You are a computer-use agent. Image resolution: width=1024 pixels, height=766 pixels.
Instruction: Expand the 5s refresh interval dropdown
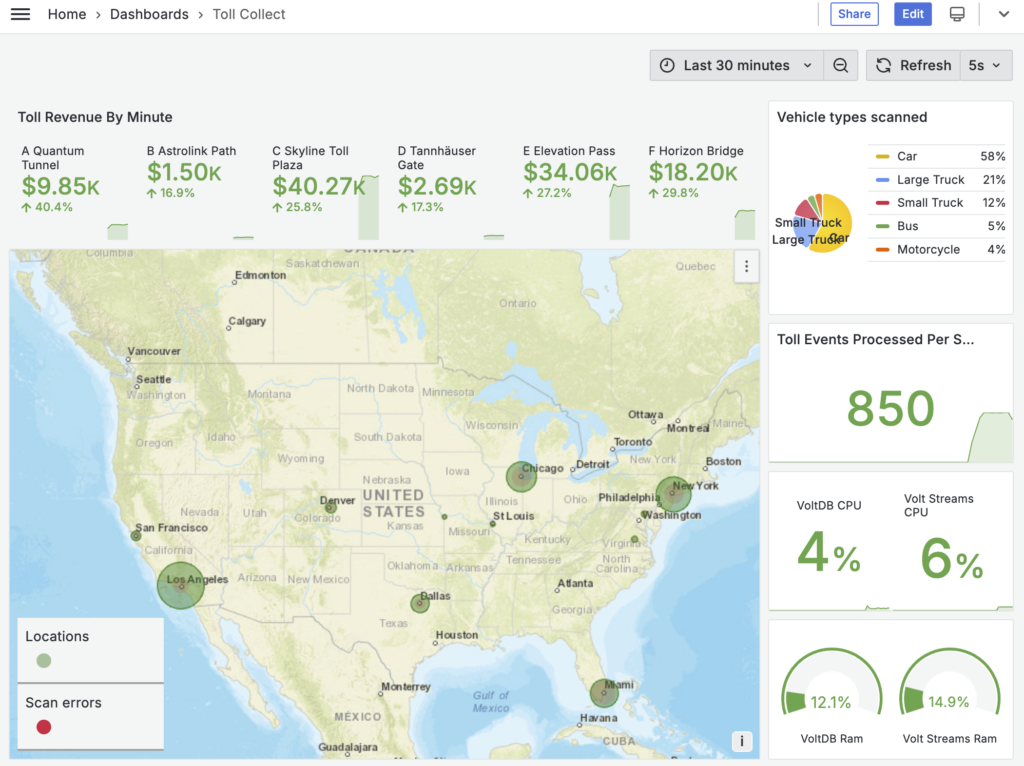(985, 66)
